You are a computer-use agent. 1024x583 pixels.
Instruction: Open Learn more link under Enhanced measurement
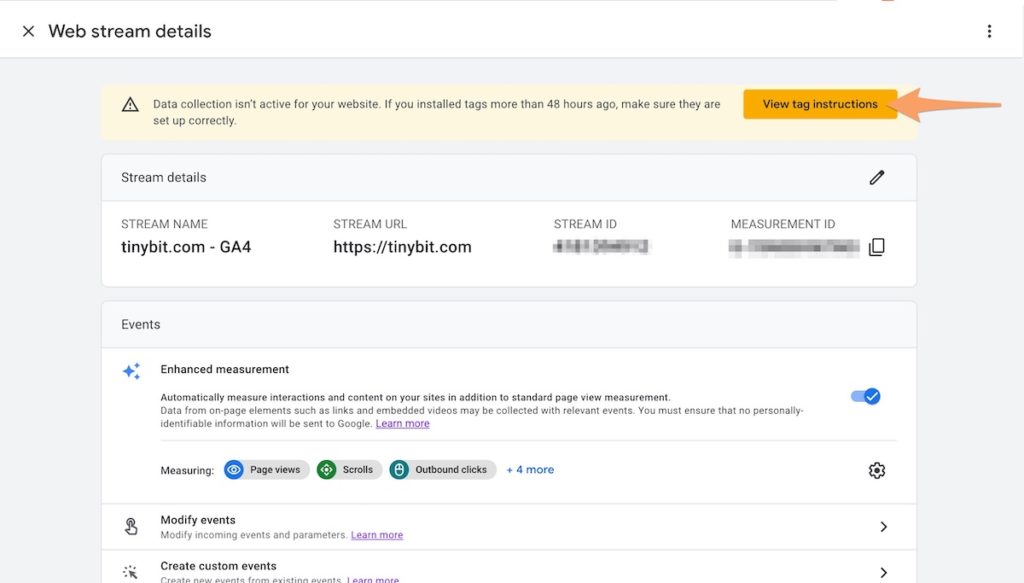402,424
